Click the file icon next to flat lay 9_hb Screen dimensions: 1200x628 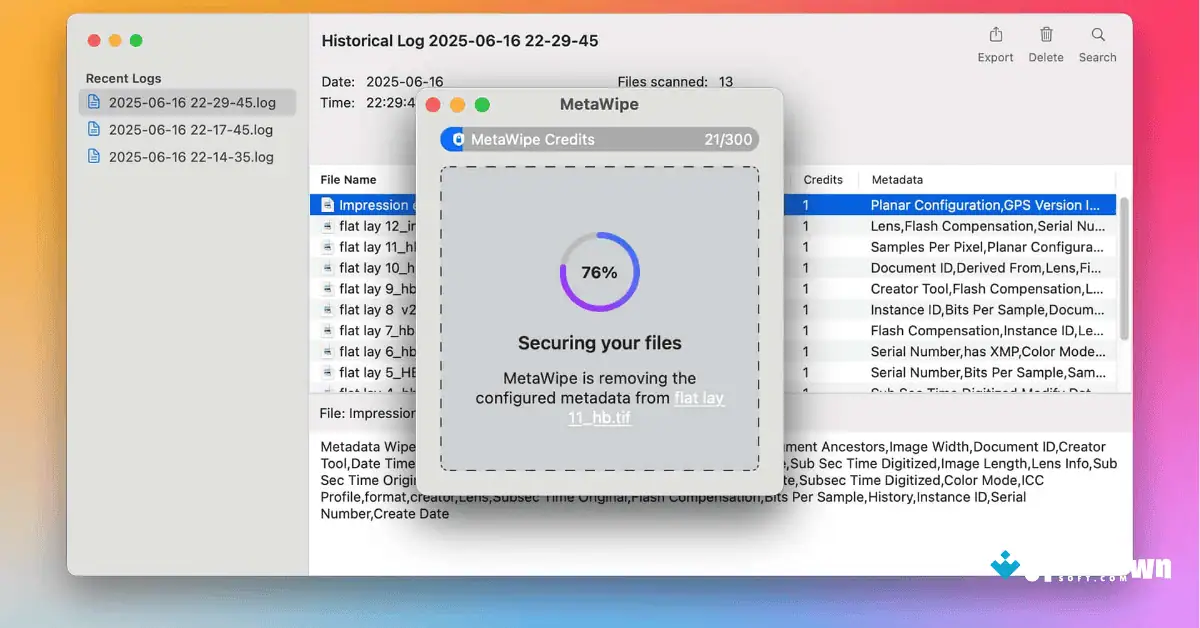tap(328, 288)
